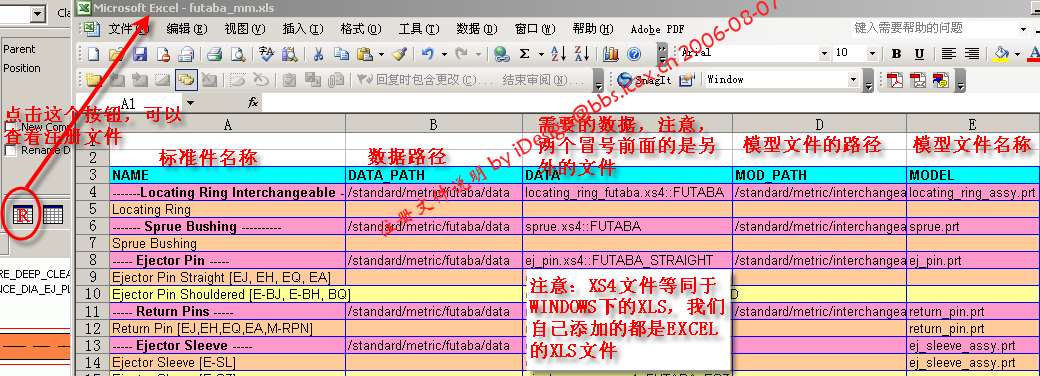The image size is (1040, 376).
Task: Send workbook by email icon
Action: coord(186,54)
